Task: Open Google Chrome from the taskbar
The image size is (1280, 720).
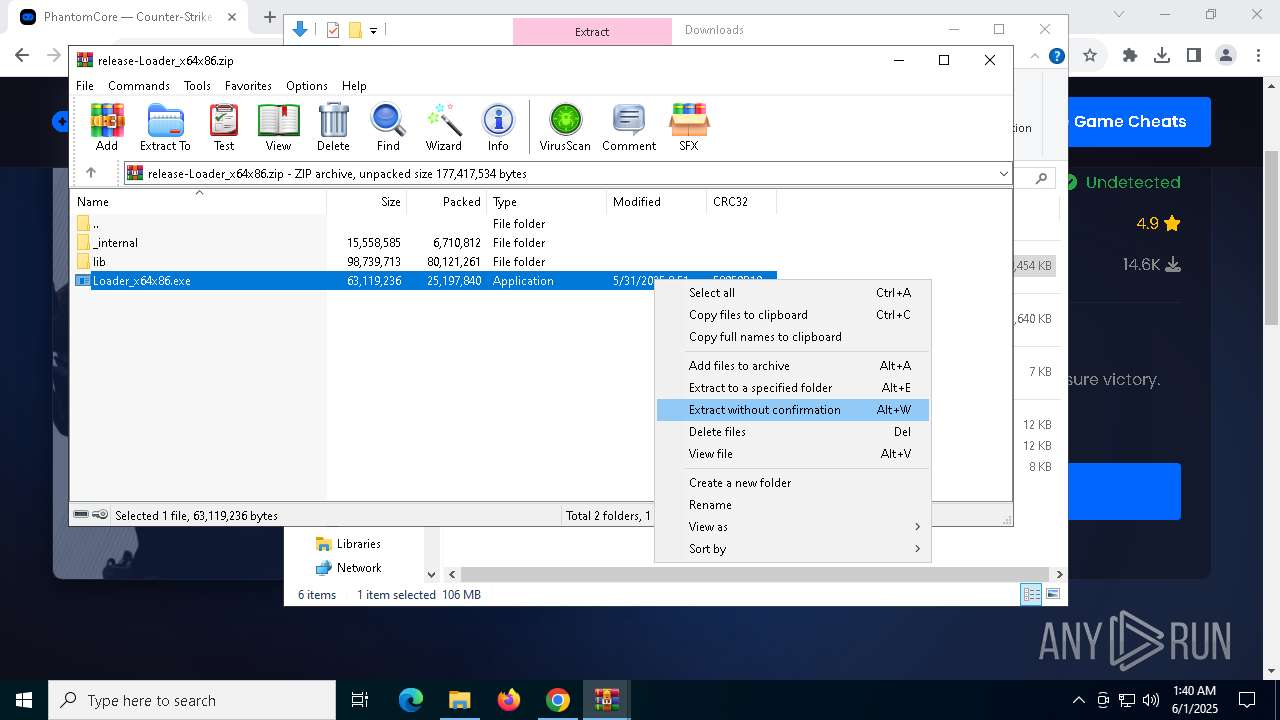Action: (x=558, y=700)
